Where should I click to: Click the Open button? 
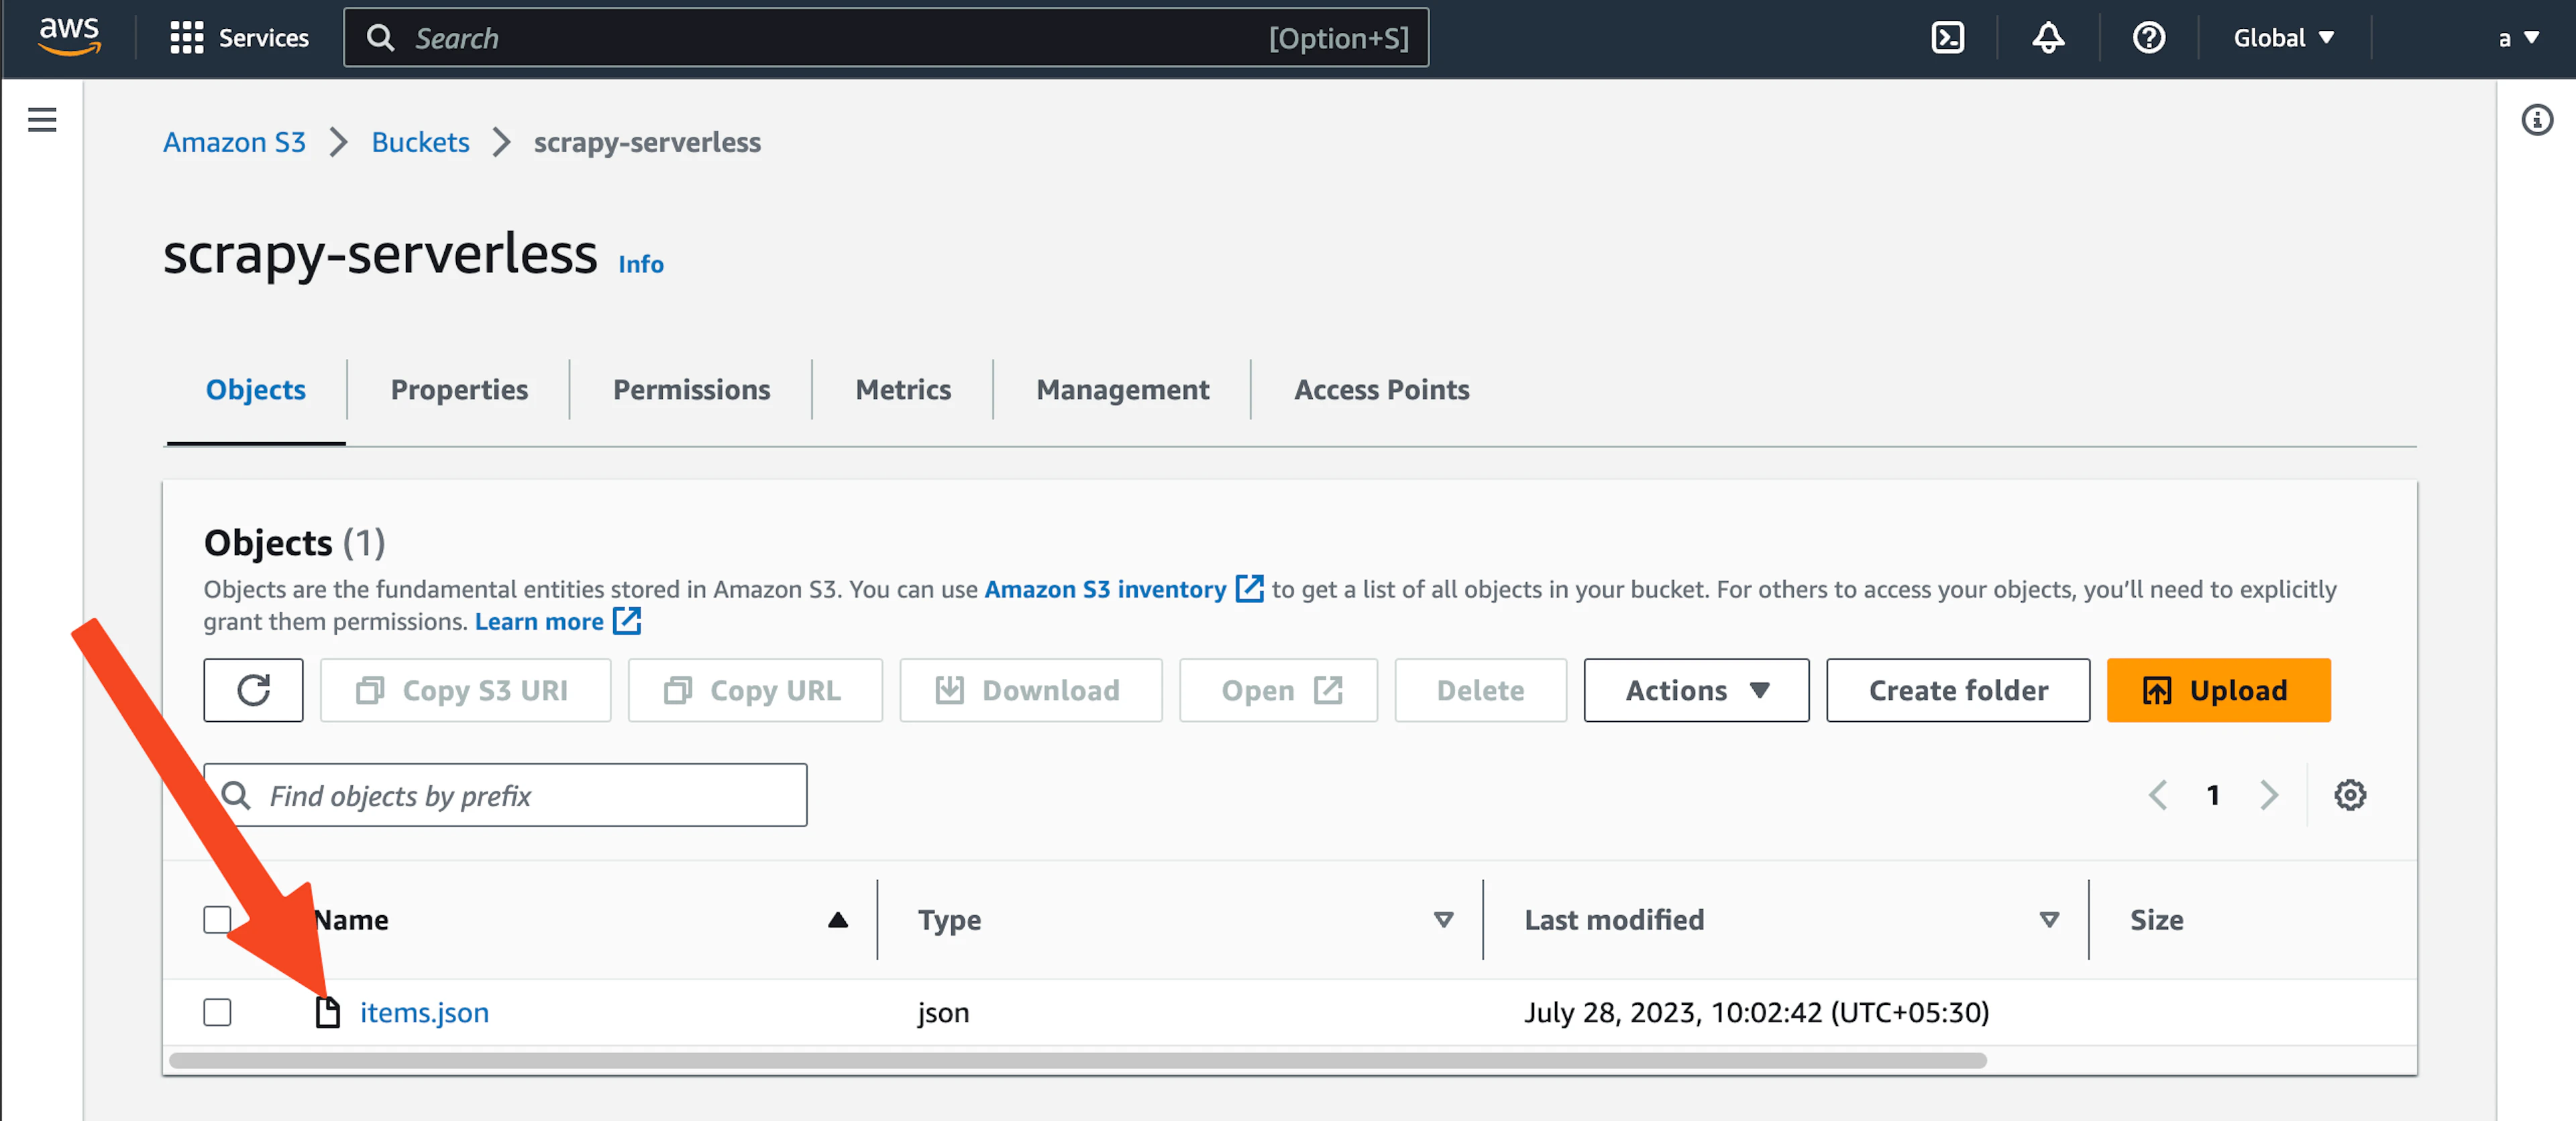[x=1278, y=690]
